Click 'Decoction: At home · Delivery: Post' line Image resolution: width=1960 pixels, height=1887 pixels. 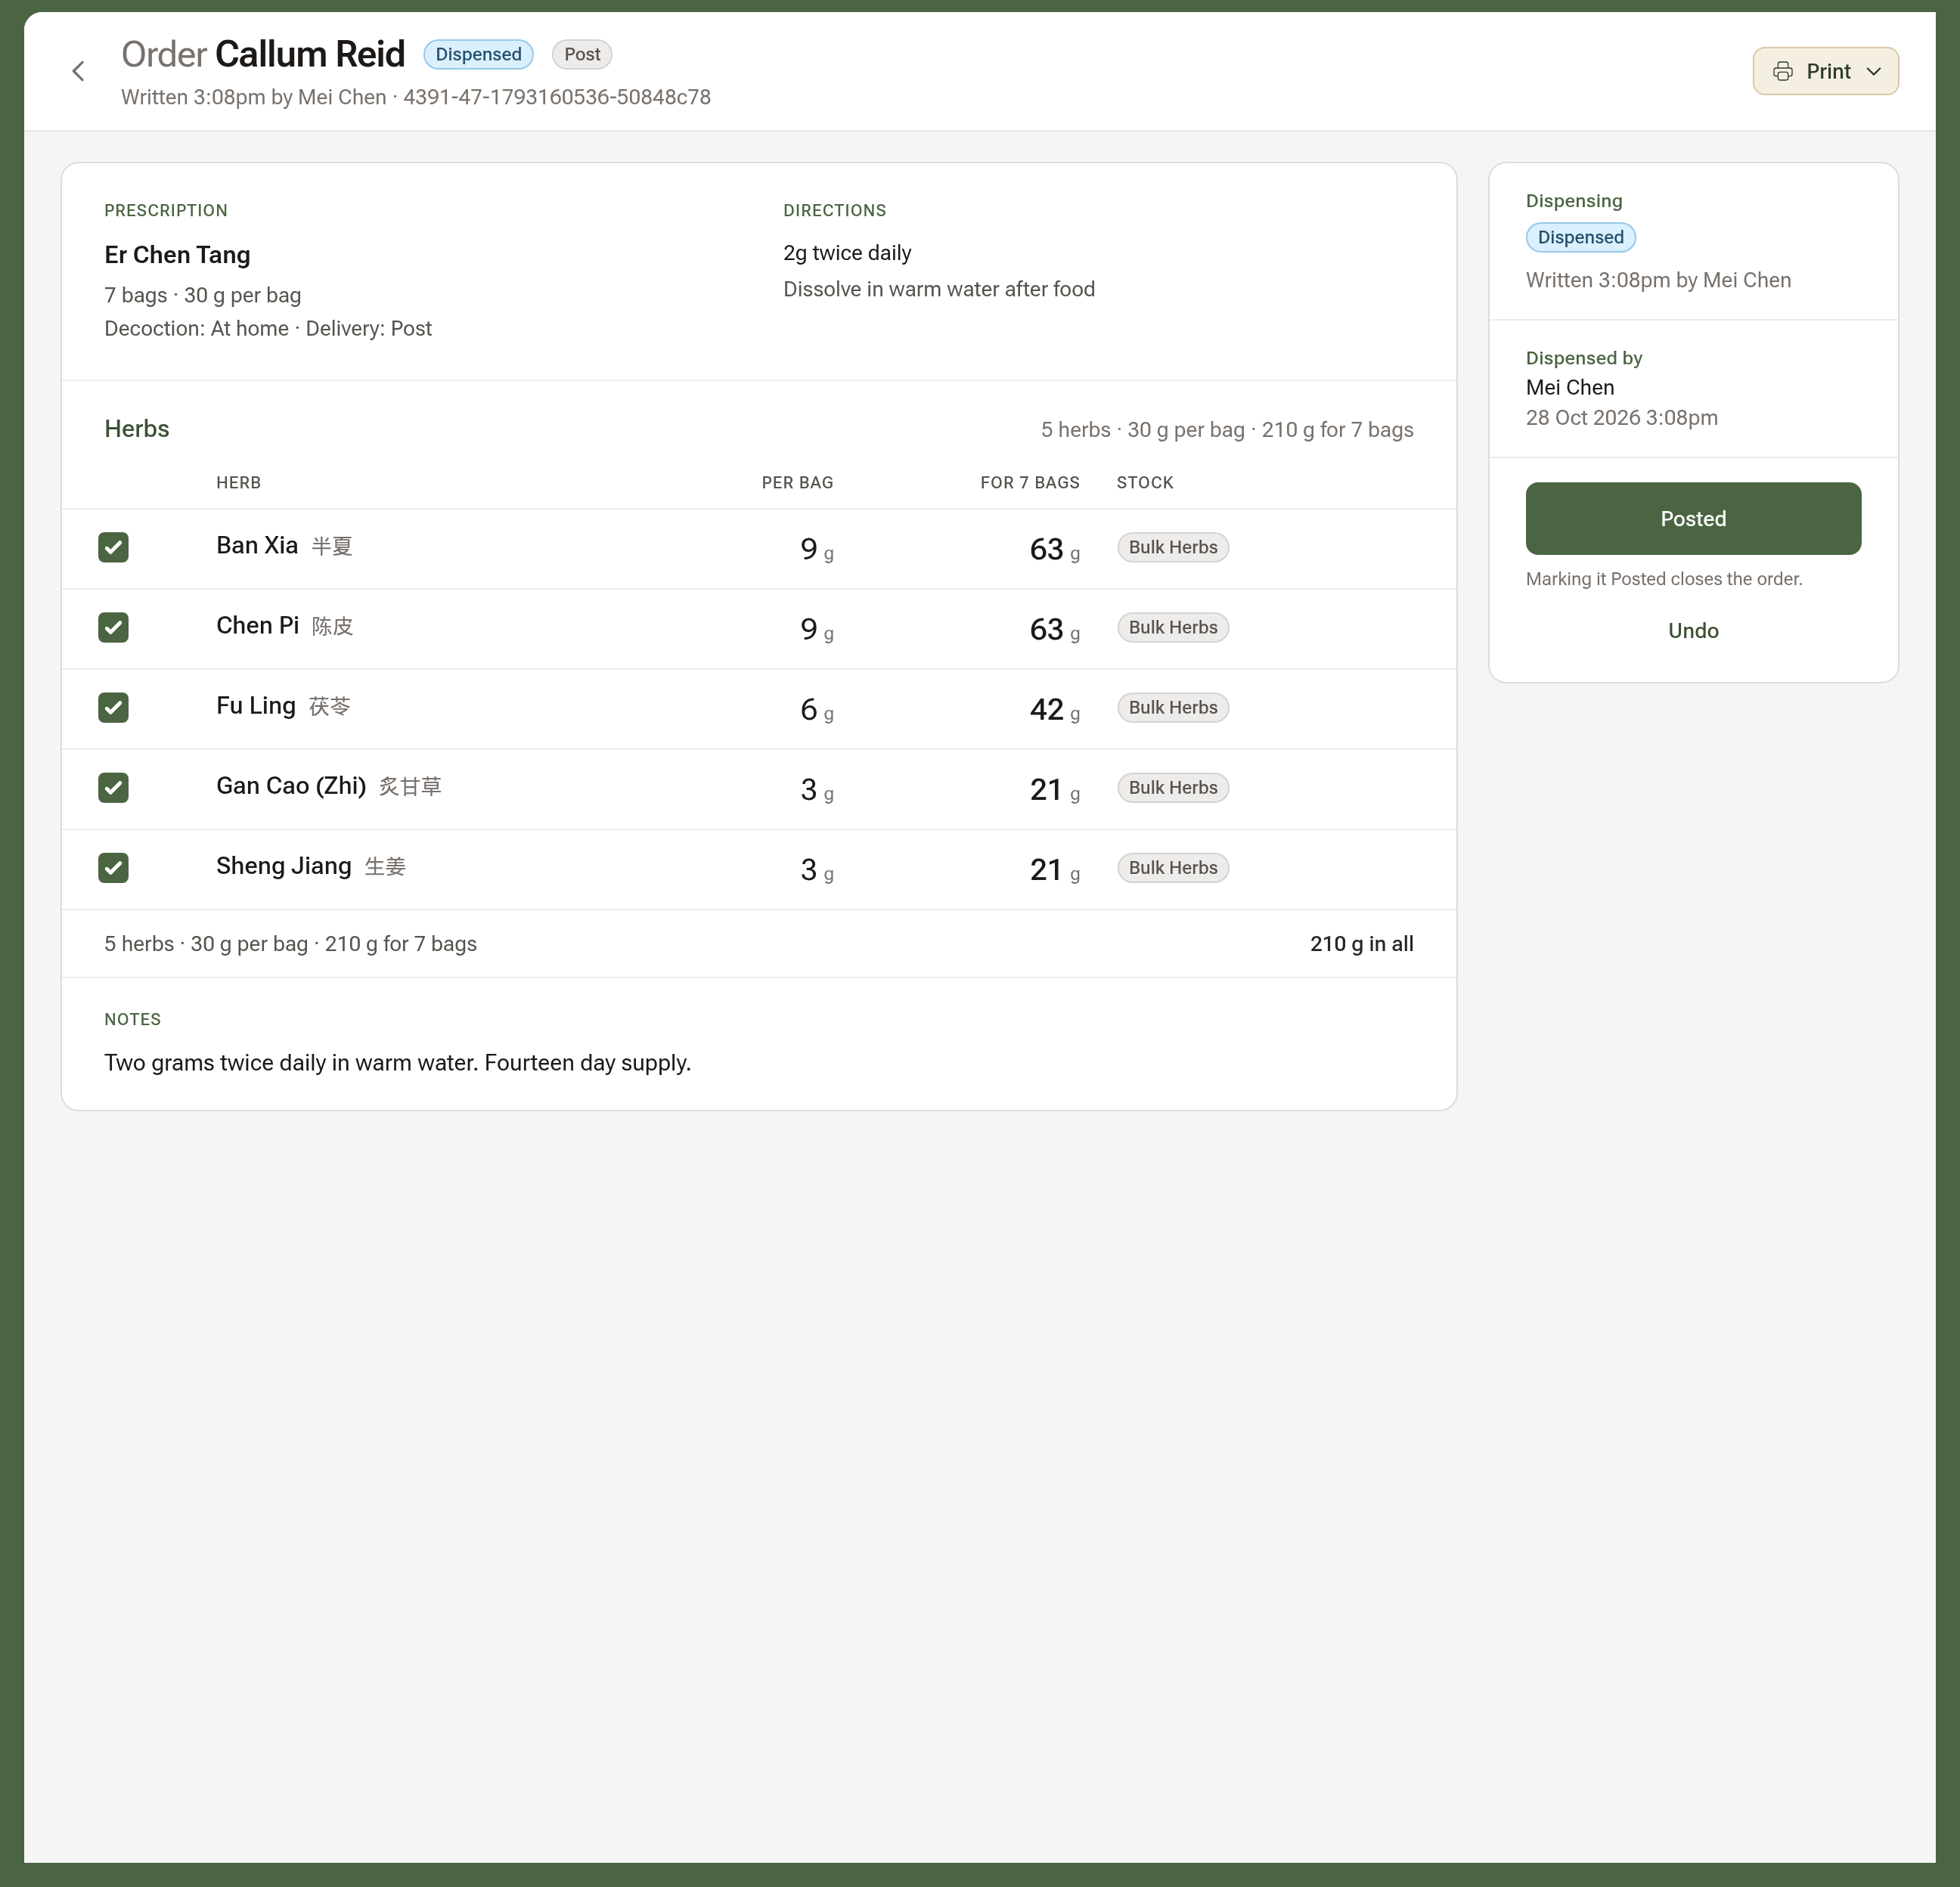click(x=268, y=328)
